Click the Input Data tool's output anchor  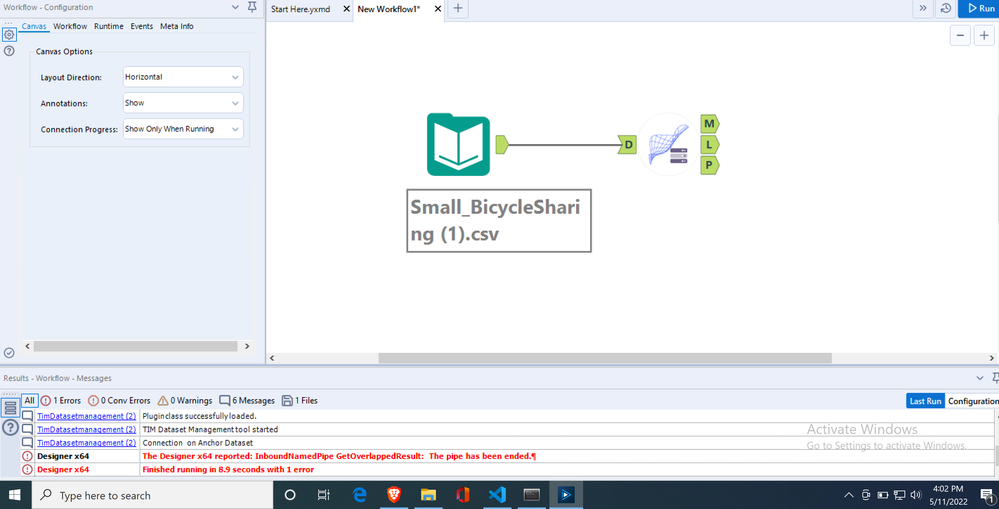pos(501,145)
